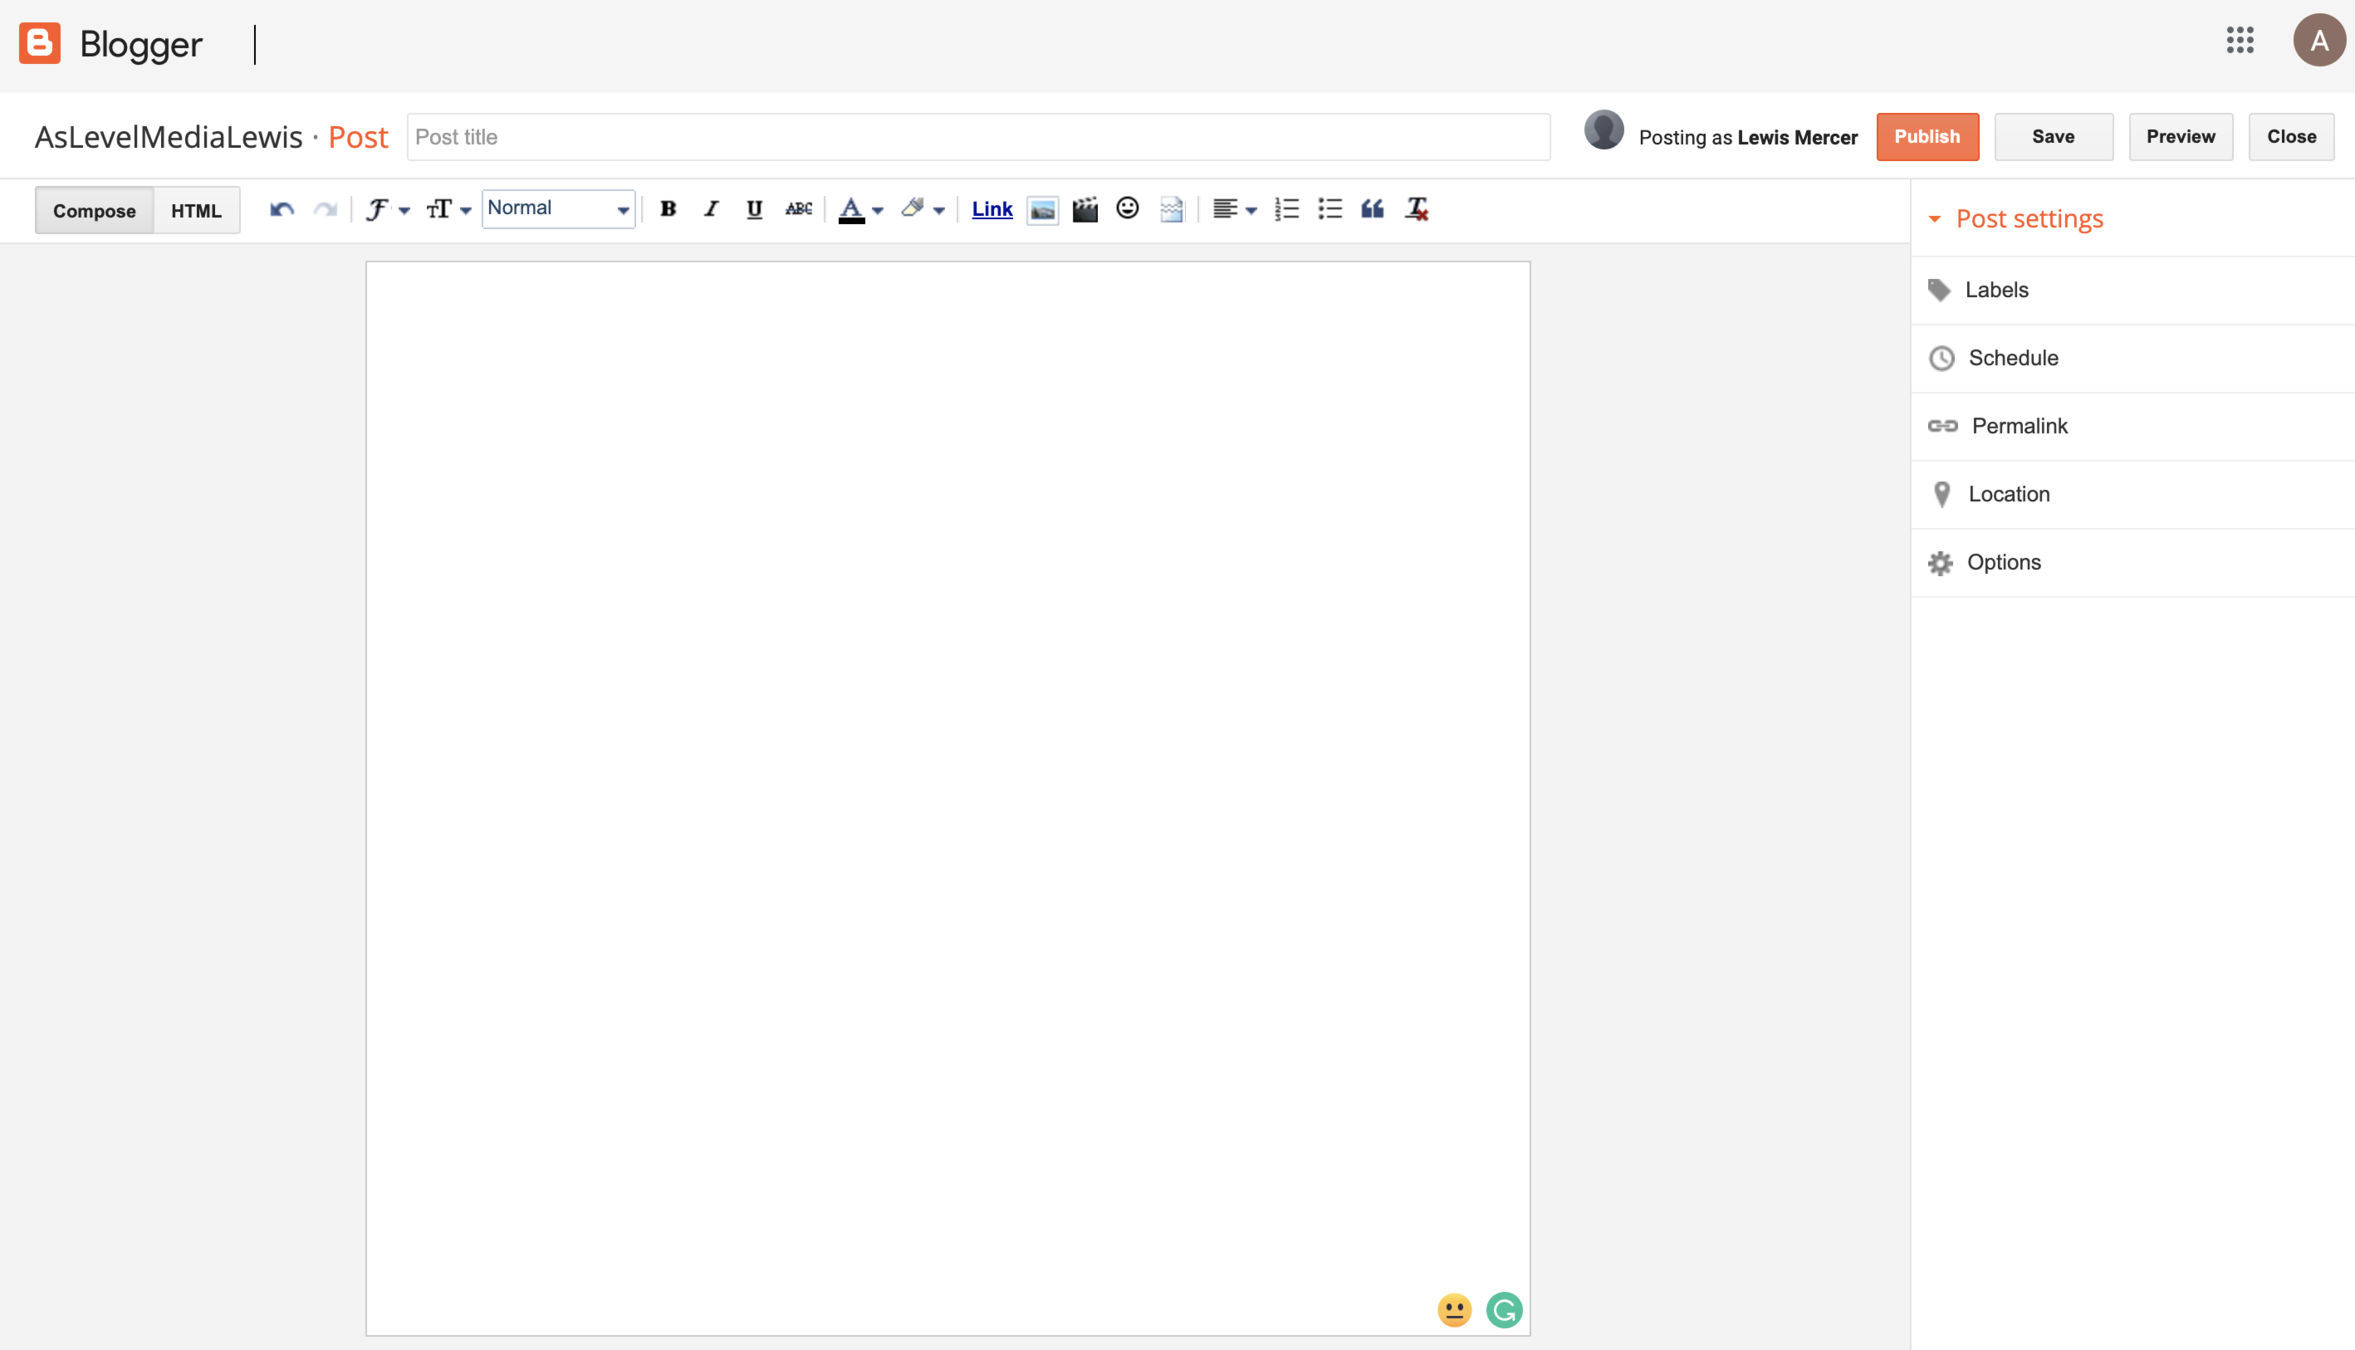Image resolution: width=2355 pixels, height=1350 pixels.
Task: Click in the Post title field
Action: click(977, 137)
